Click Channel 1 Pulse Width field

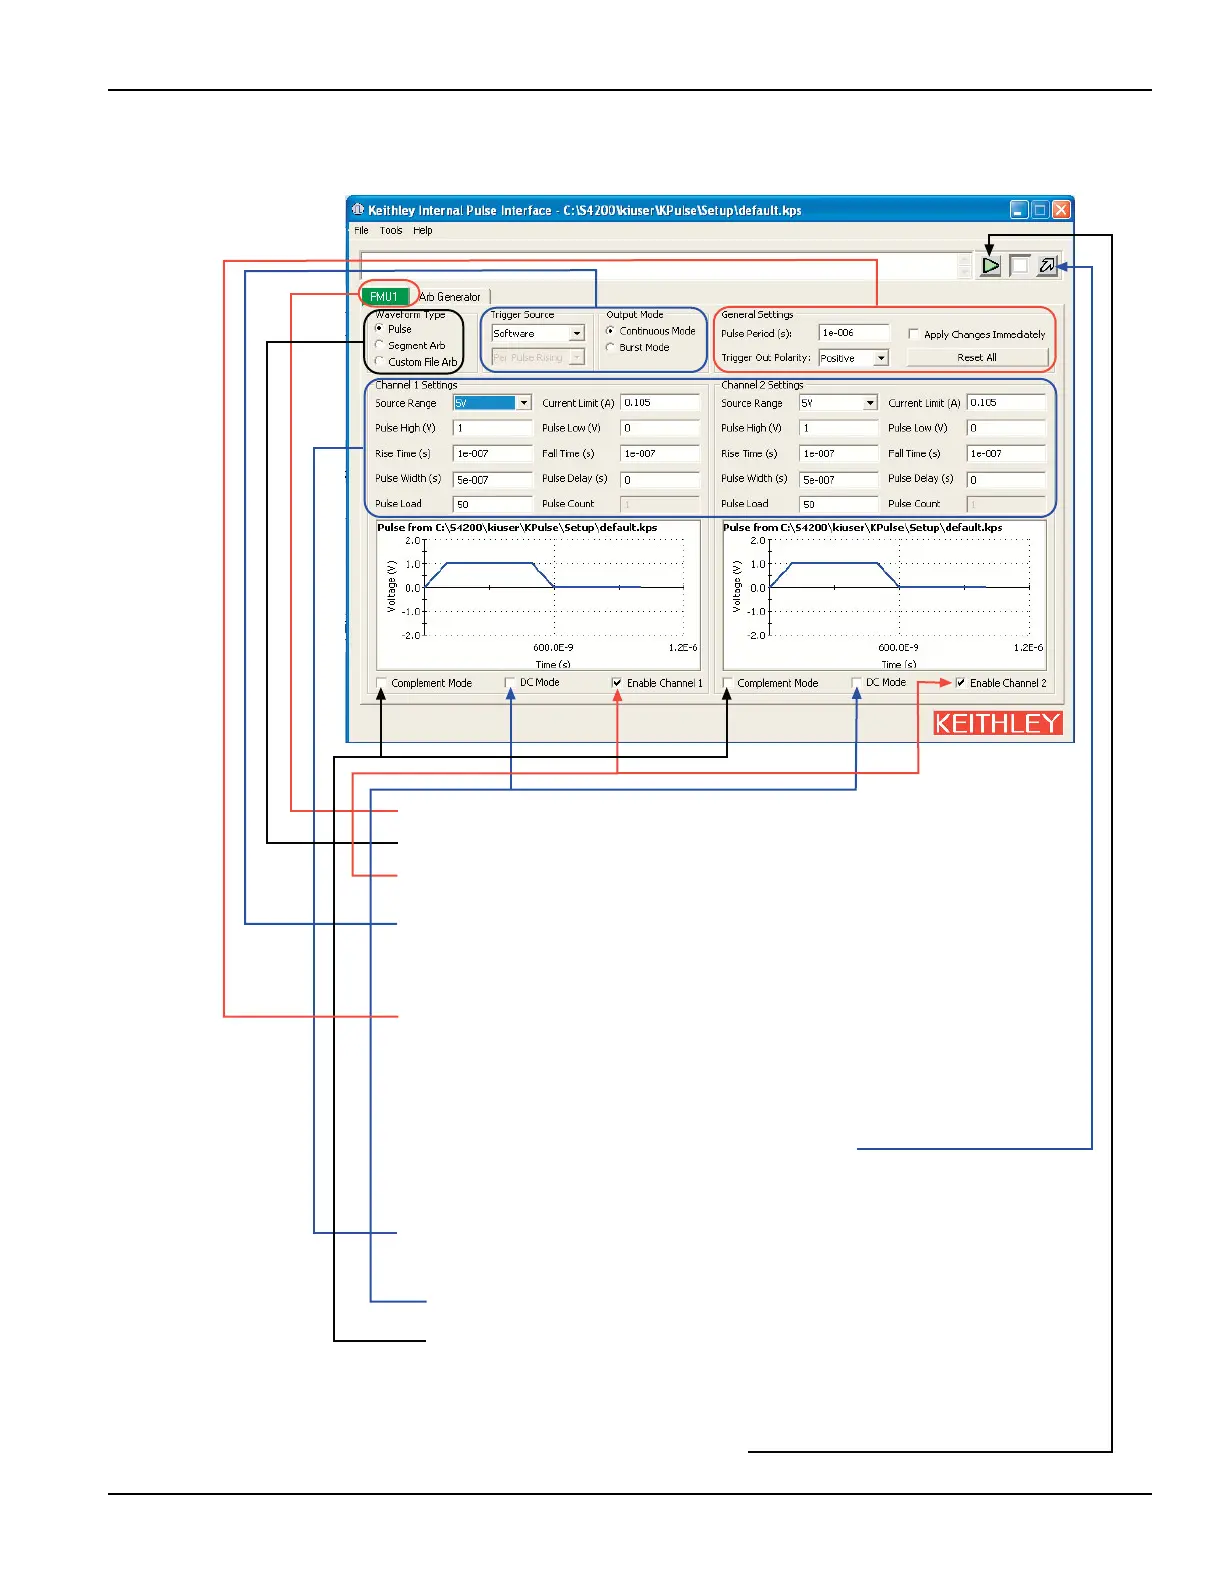click(x=492, y=479)
